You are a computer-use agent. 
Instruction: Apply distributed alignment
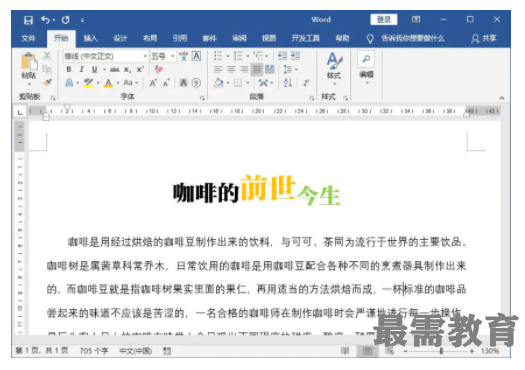tap(270, 70)
